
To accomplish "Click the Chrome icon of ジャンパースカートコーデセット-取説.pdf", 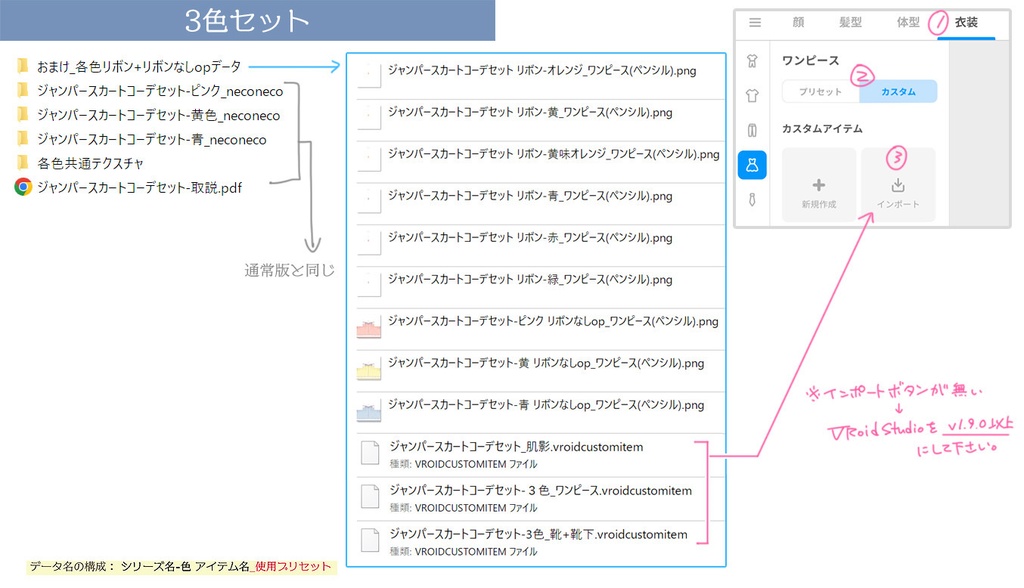I will point(23,187).
